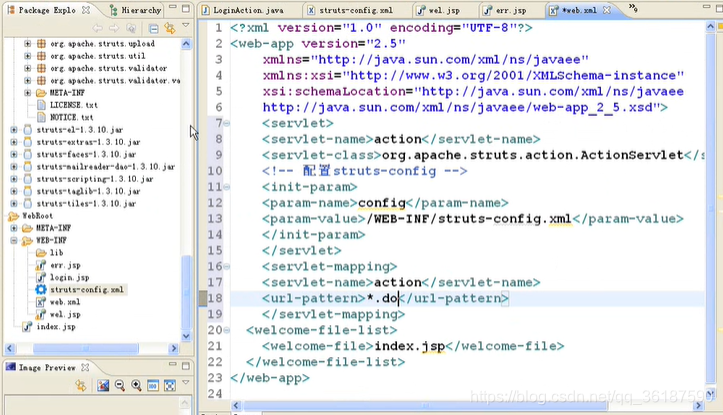Close the Image Preview tab
The width and height of the screenshot is (723, 415).
point(85,367)
